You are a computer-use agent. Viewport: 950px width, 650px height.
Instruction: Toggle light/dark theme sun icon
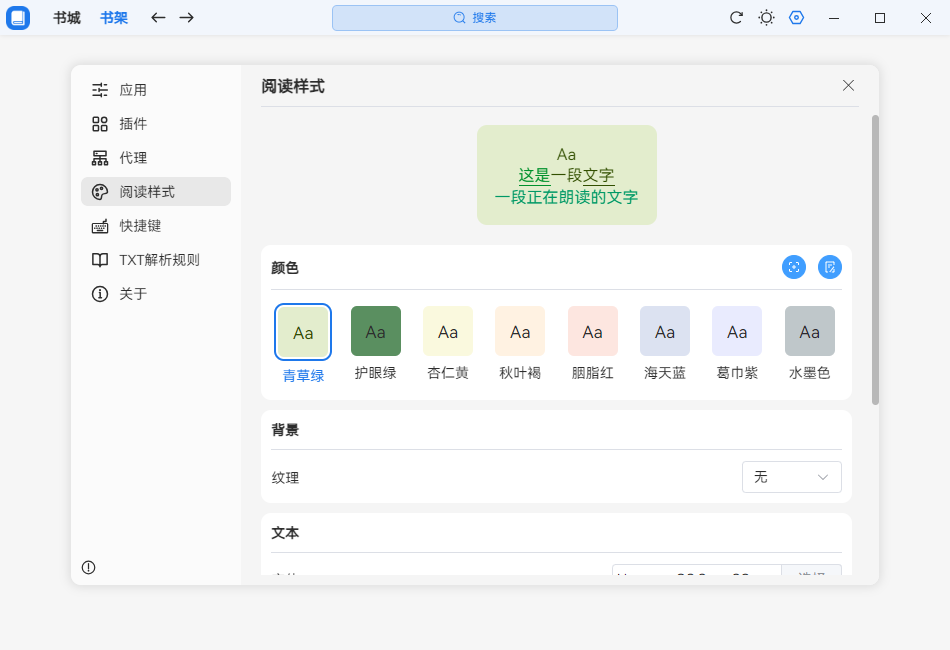pyautogui.click(x=766, y=18)
